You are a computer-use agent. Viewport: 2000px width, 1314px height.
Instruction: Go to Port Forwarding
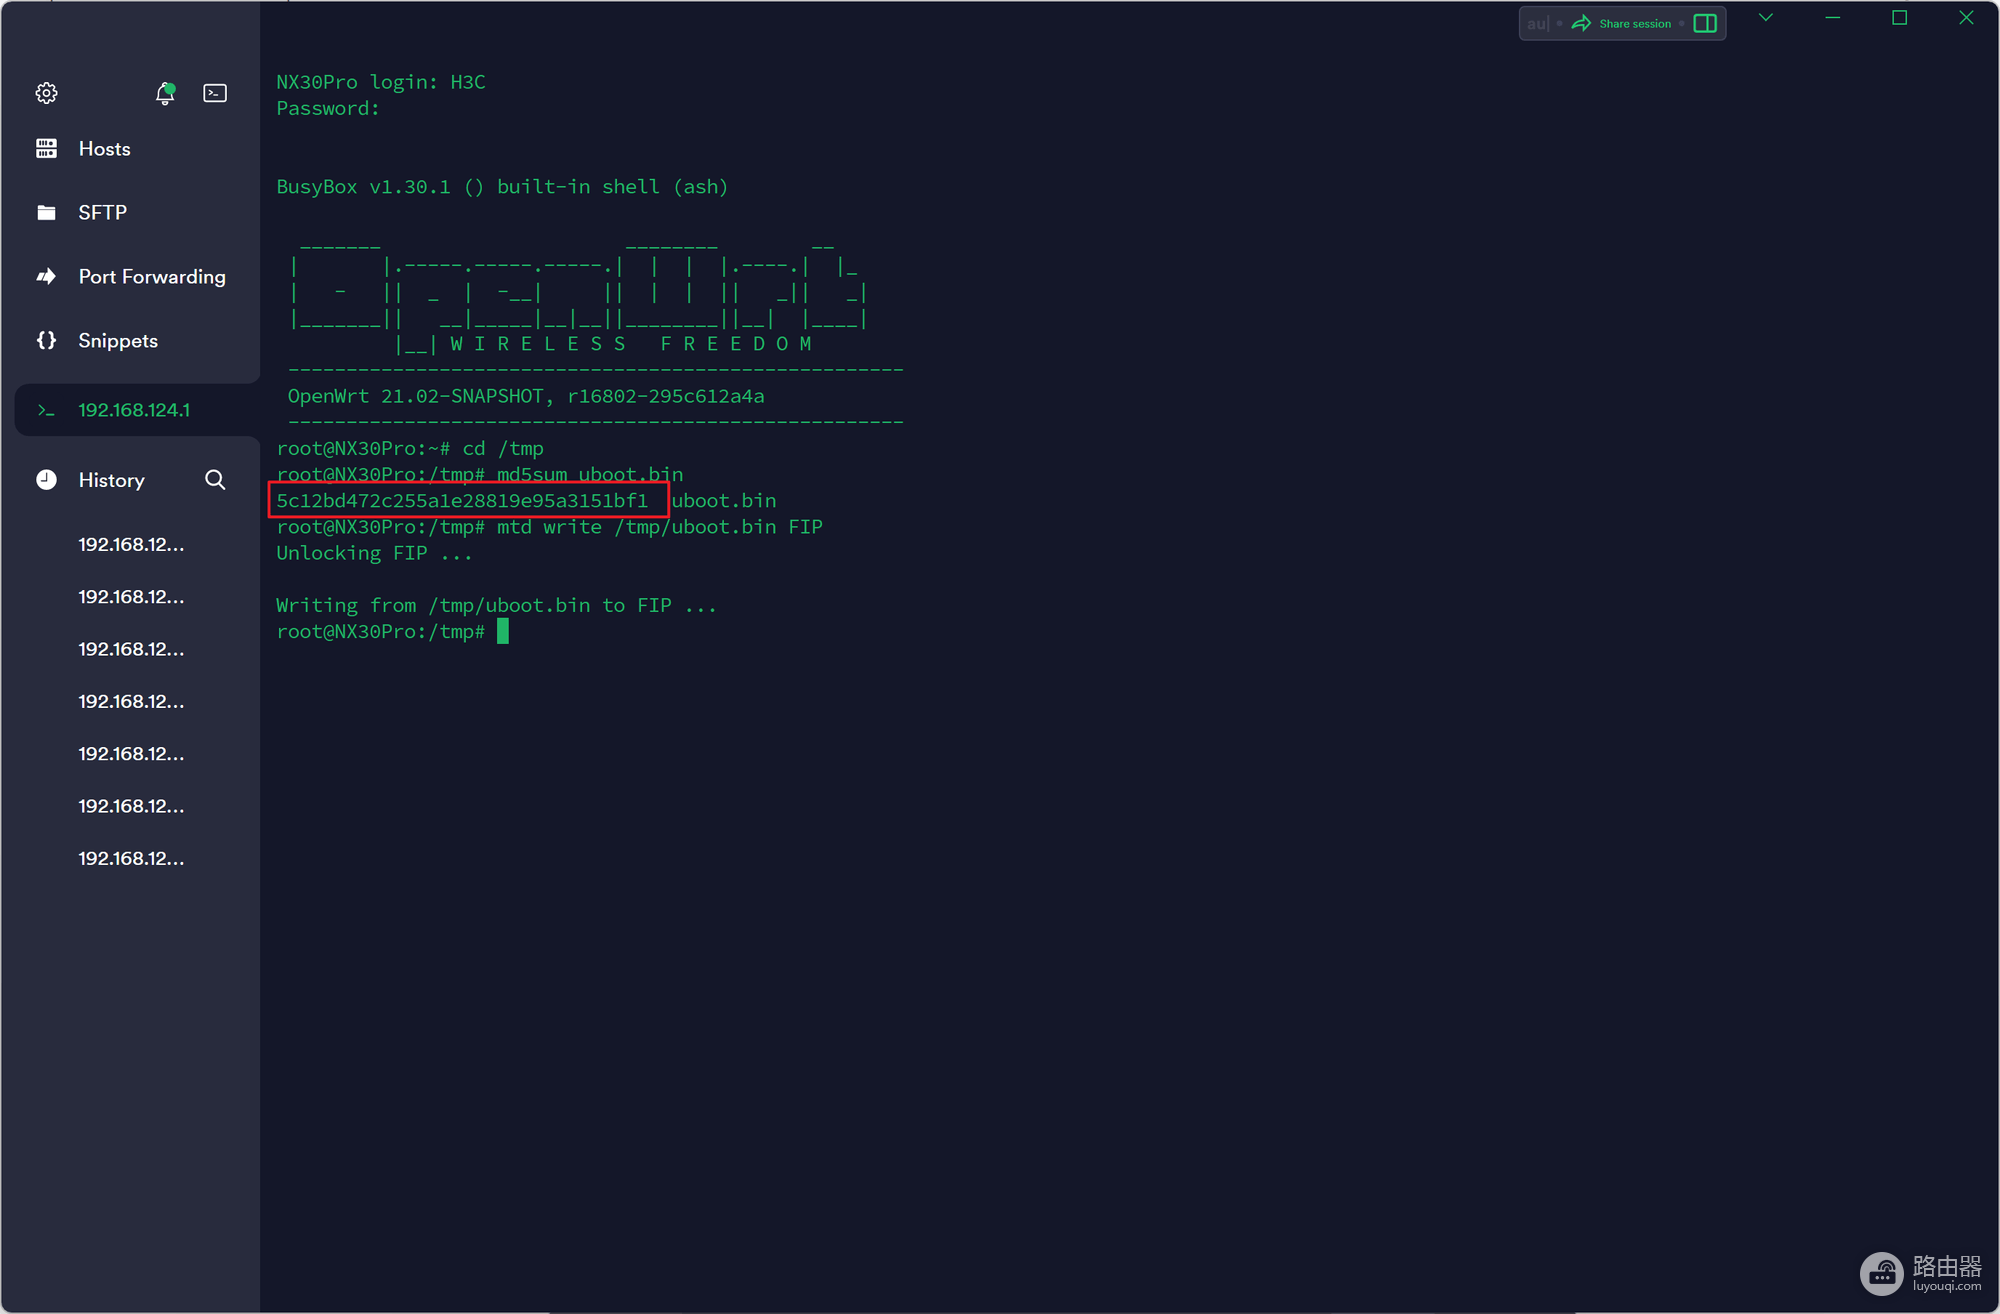pyautogui.click(x=151, y=277)
